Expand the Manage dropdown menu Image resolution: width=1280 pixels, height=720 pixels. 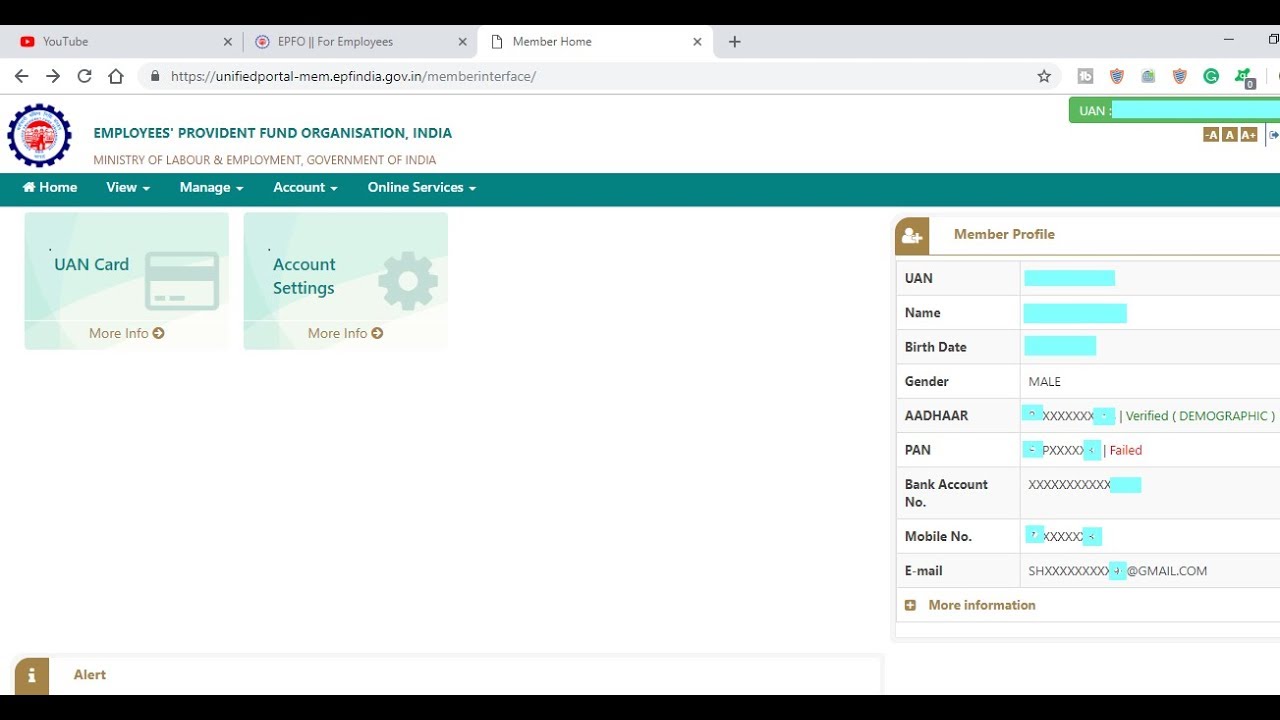tap(211, 187)
